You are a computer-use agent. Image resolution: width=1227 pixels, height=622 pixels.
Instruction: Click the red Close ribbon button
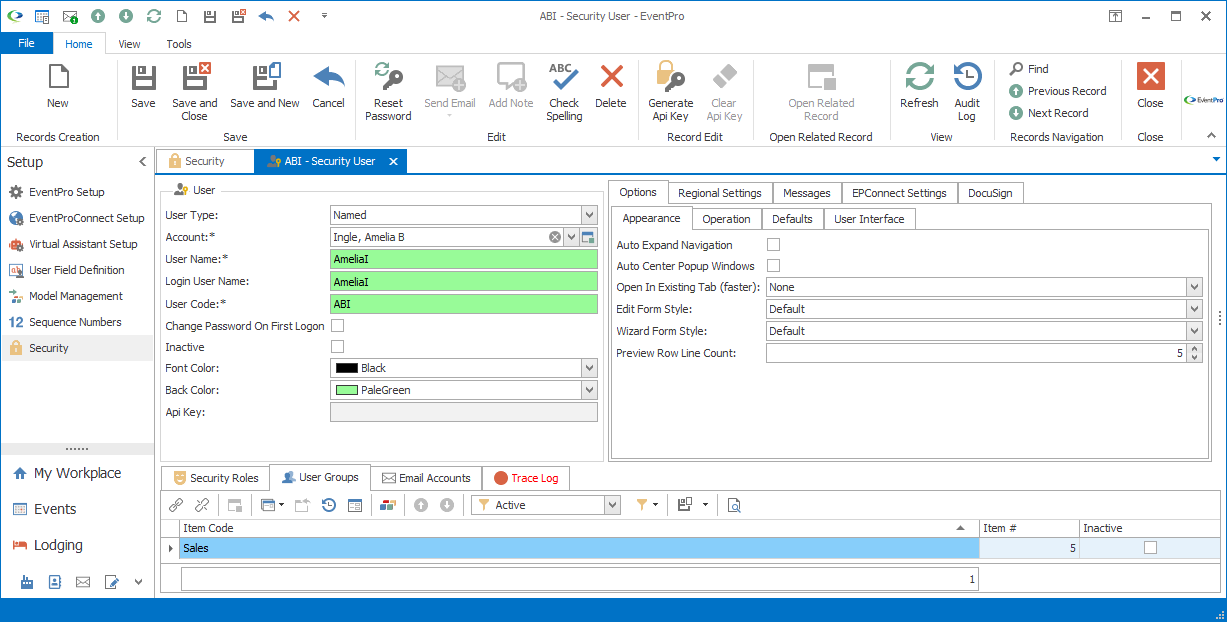click(x=1150, y=86)
